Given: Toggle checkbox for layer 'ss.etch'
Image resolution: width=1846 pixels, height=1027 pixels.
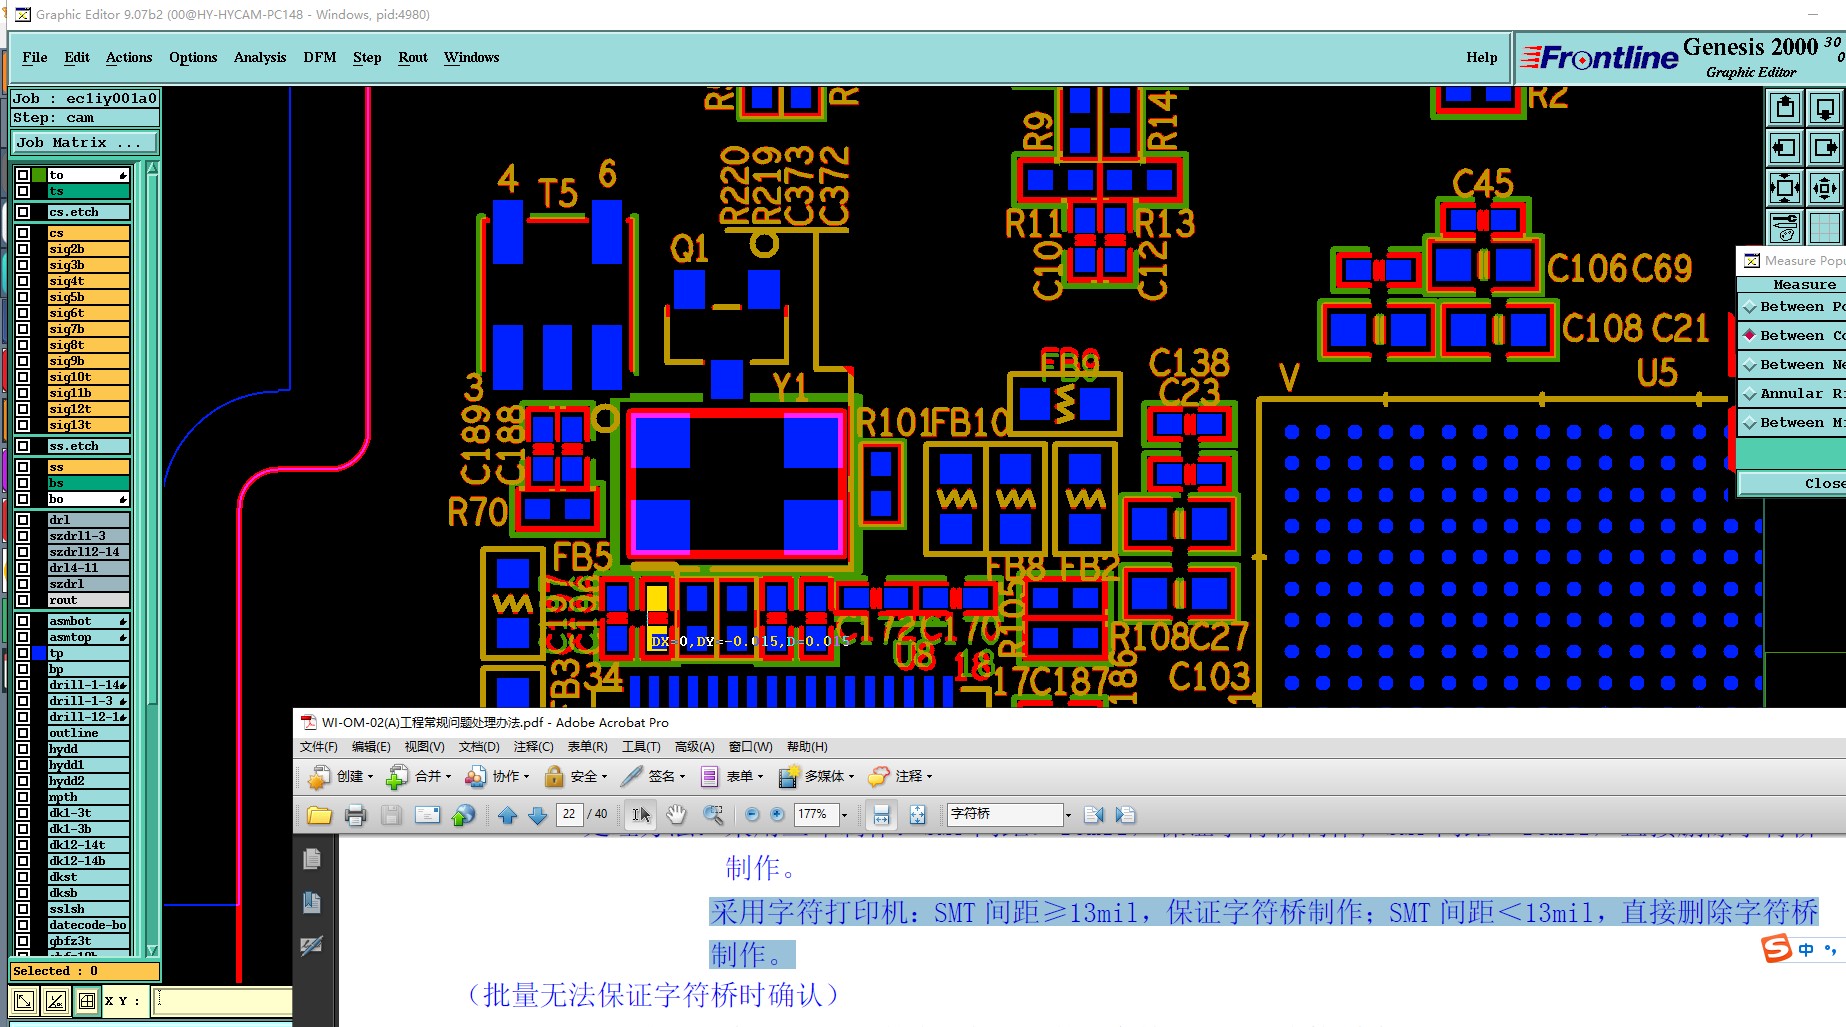Looking at the screenshot, I should point(23,446).
